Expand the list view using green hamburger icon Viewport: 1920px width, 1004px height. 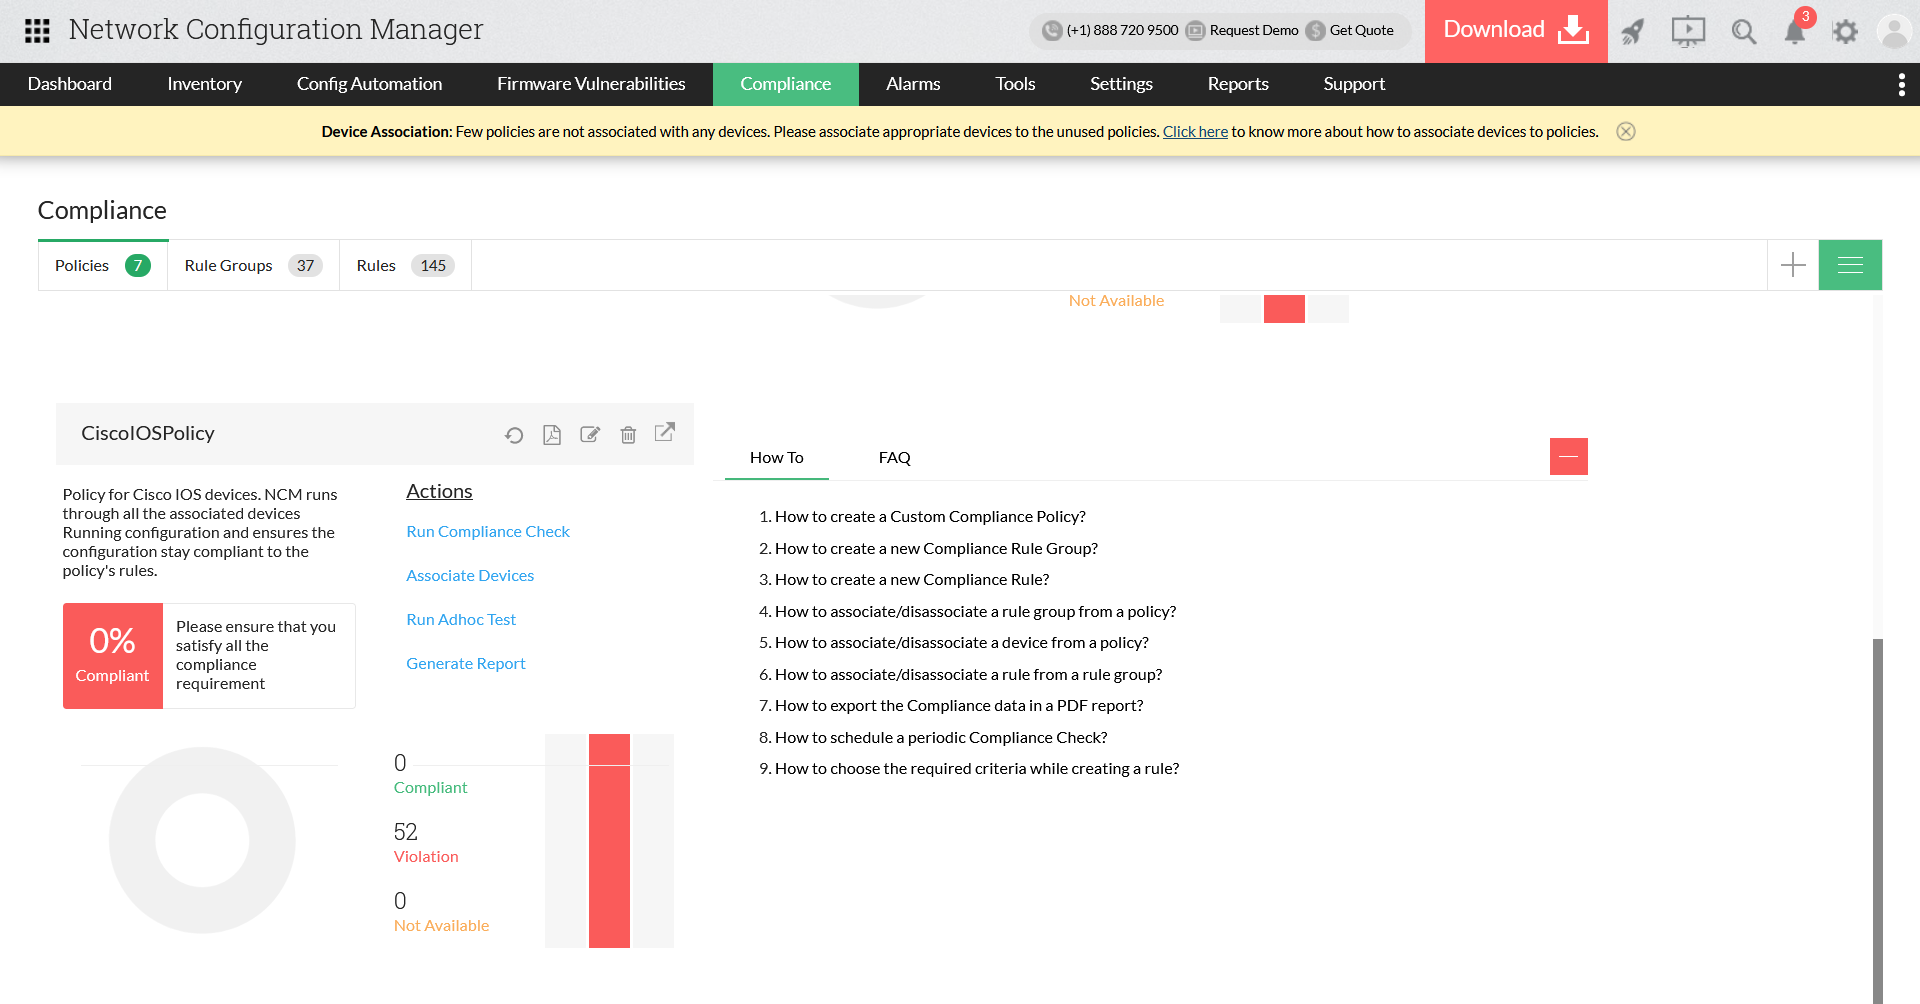tap(1850, 264)
